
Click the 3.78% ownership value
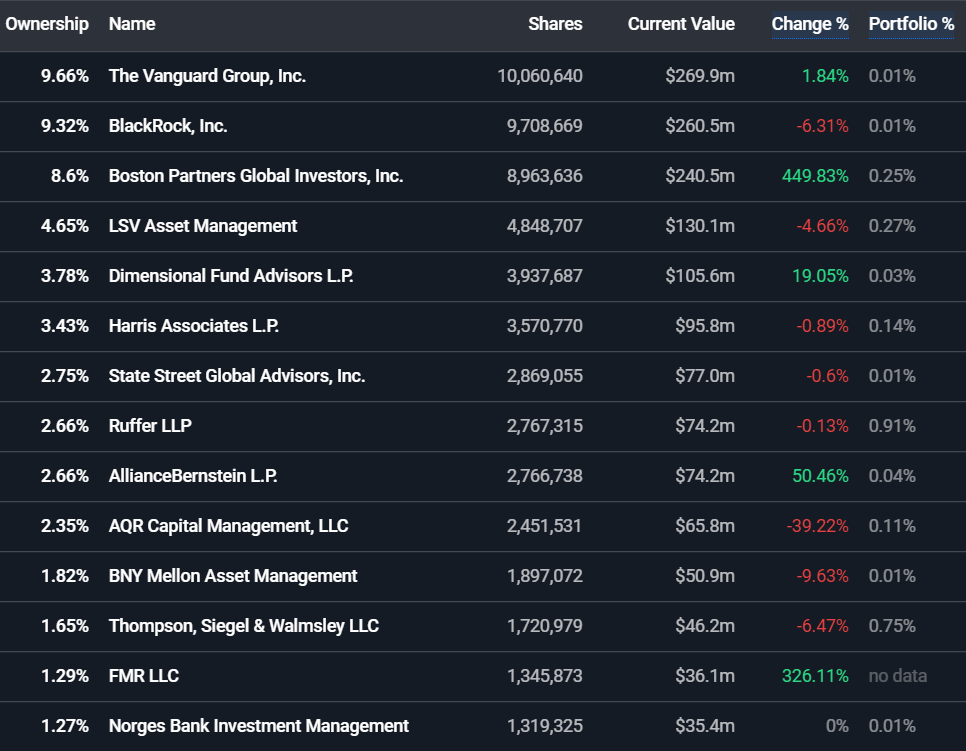tap(65, 275)
